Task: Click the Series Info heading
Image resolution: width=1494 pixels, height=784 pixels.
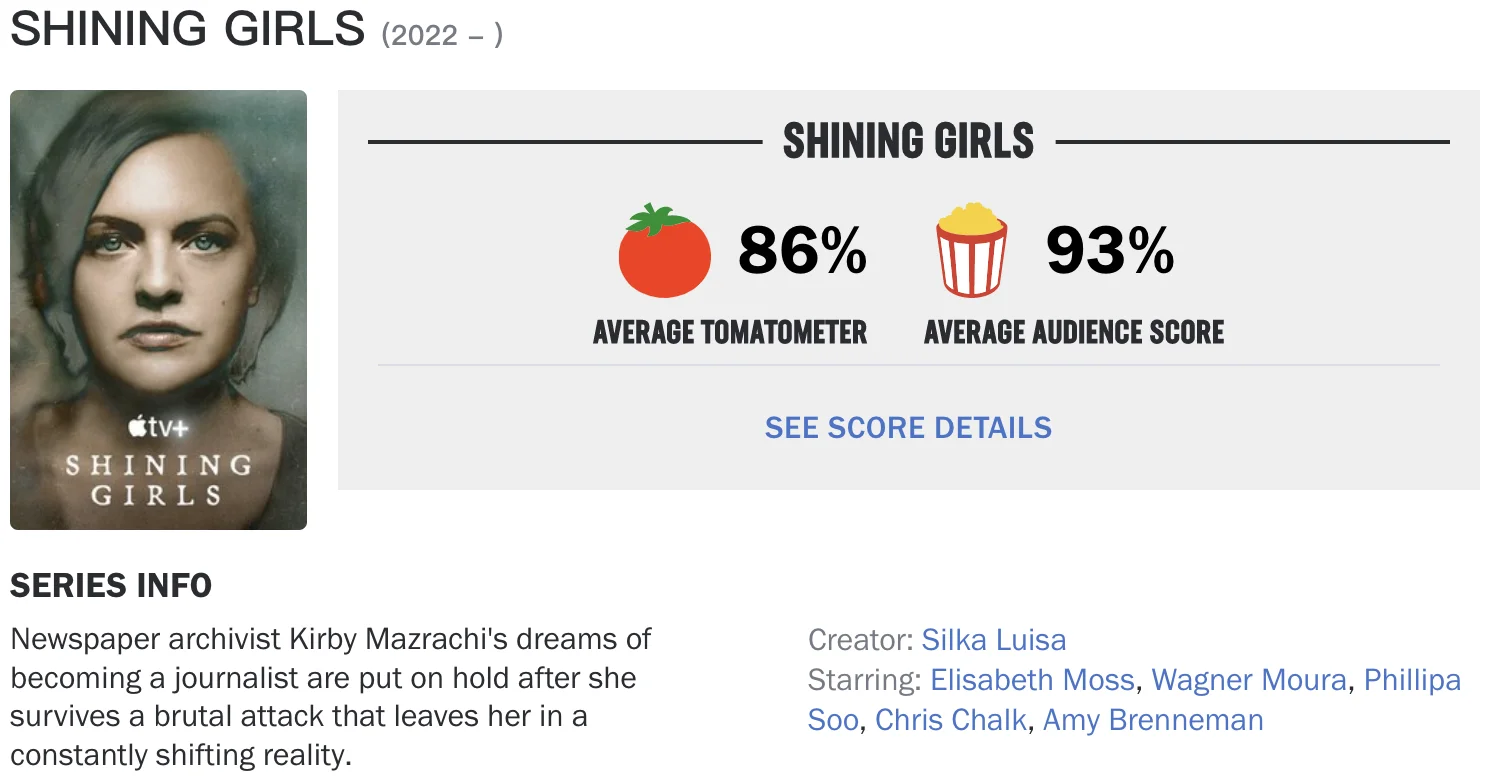Action: pyautogui.click(x=111, y=586)
